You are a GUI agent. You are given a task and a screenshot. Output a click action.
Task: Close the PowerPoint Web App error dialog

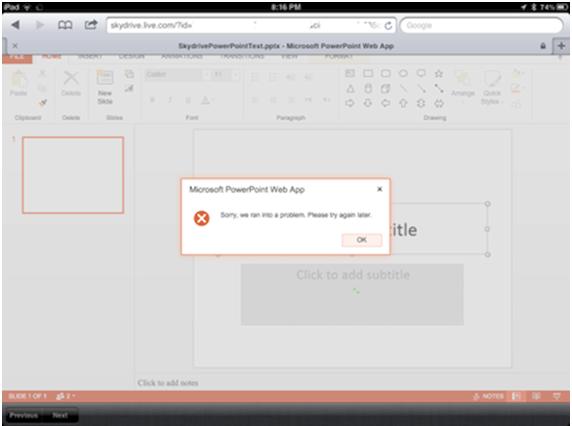point(379,189)
